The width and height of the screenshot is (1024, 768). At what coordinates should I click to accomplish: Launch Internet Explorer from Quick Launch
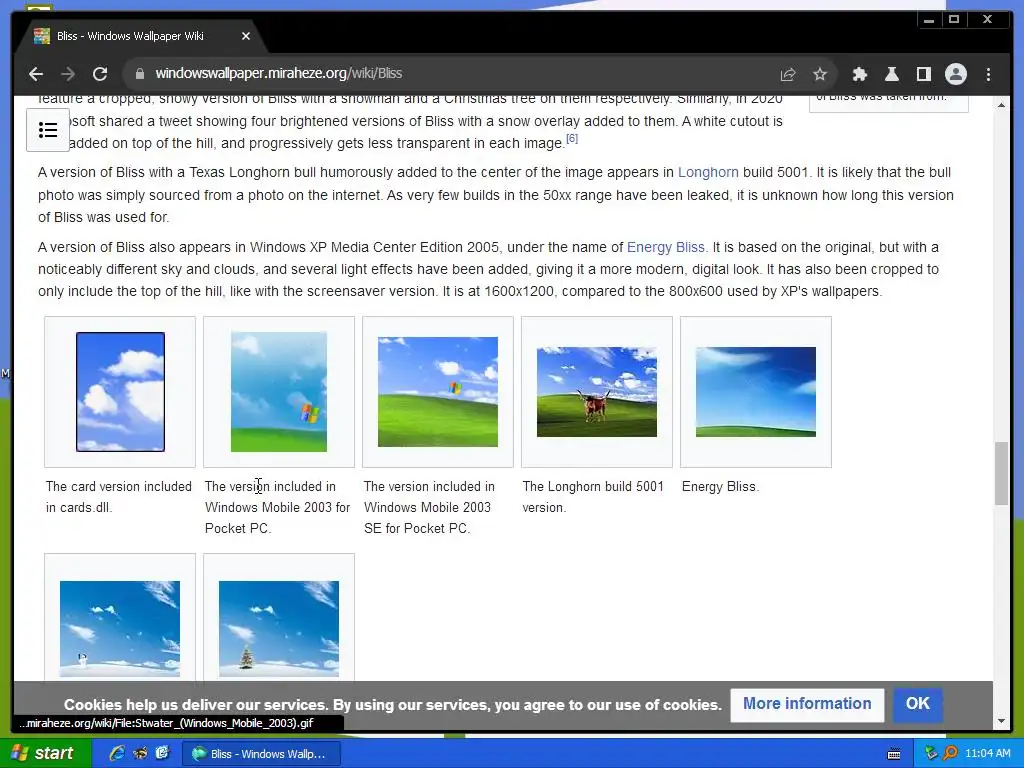(x=118, y=753)
